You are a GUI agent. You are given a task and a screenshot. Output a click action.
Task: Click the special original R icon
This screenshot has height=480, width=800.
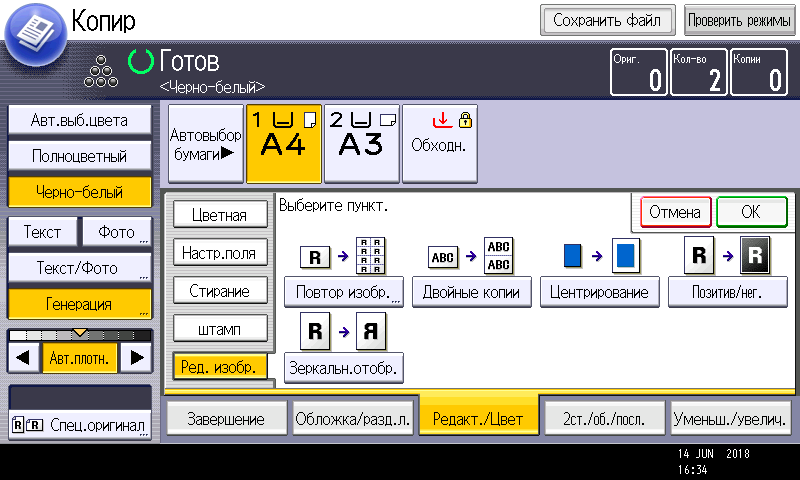pyautogui.click(x=28, y=424)
